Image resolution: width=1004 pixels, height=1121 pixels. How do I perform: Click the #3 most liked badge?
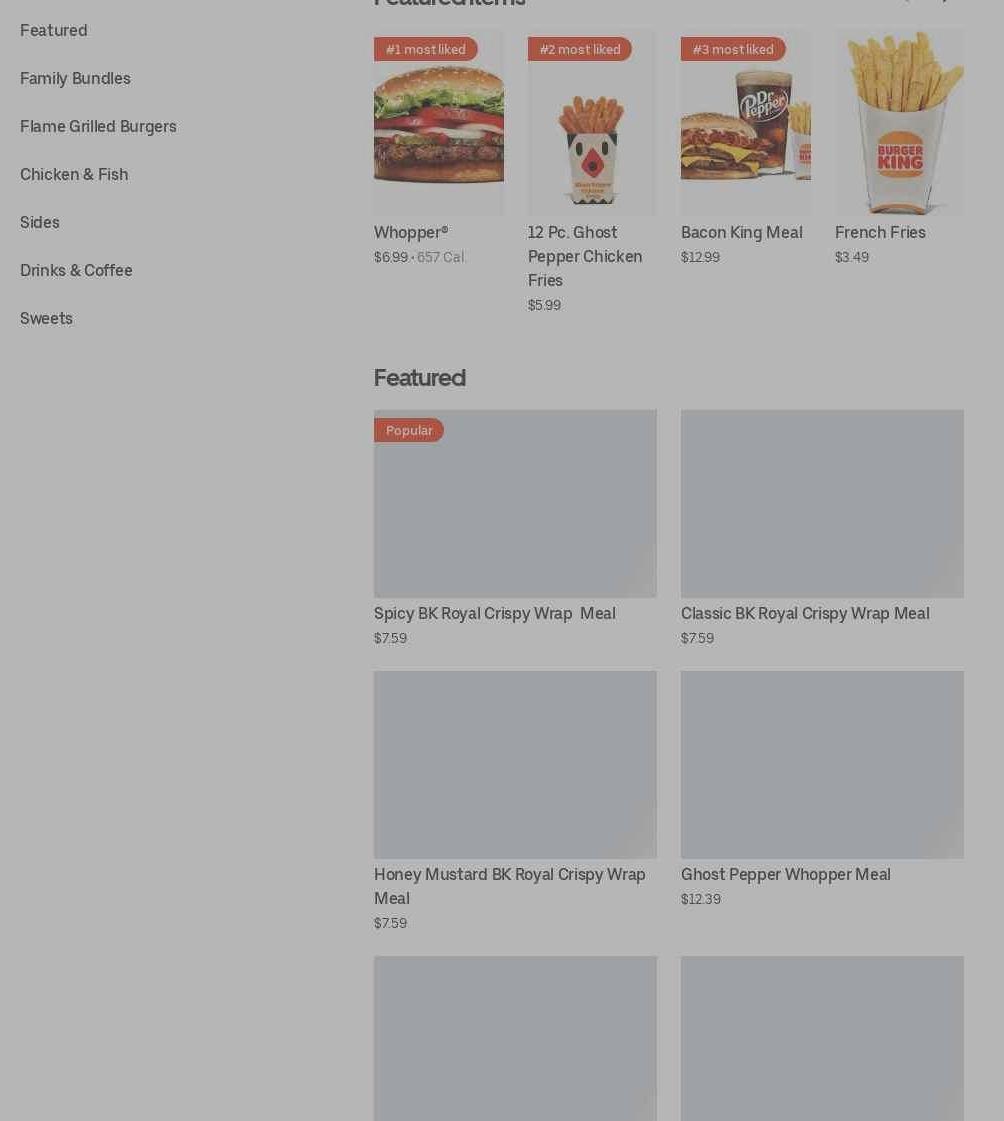click(733, 49)
